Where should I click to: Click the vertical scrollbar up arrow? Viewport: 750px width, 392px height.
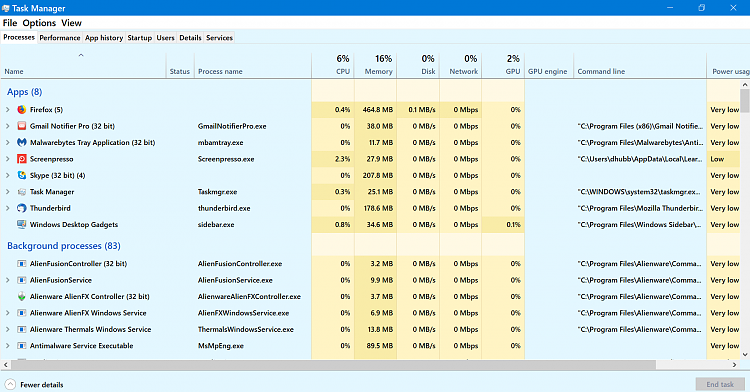(745, 84)
